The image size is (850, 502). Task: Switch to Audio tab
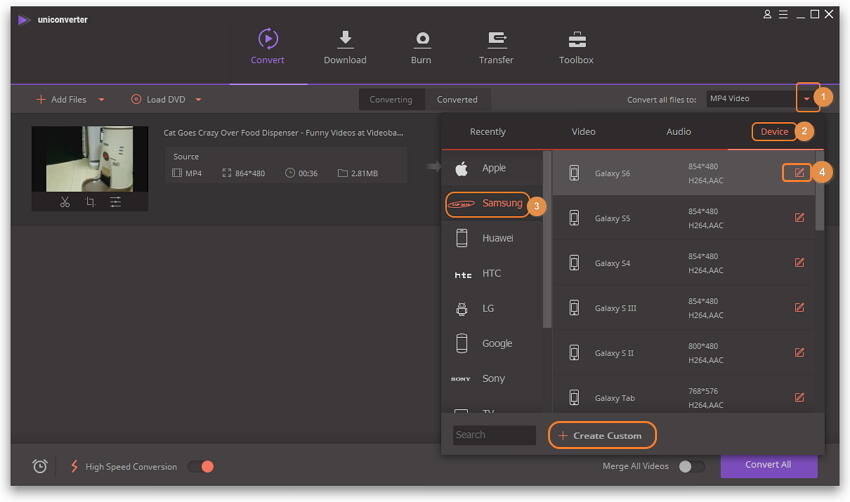(678, 132)
